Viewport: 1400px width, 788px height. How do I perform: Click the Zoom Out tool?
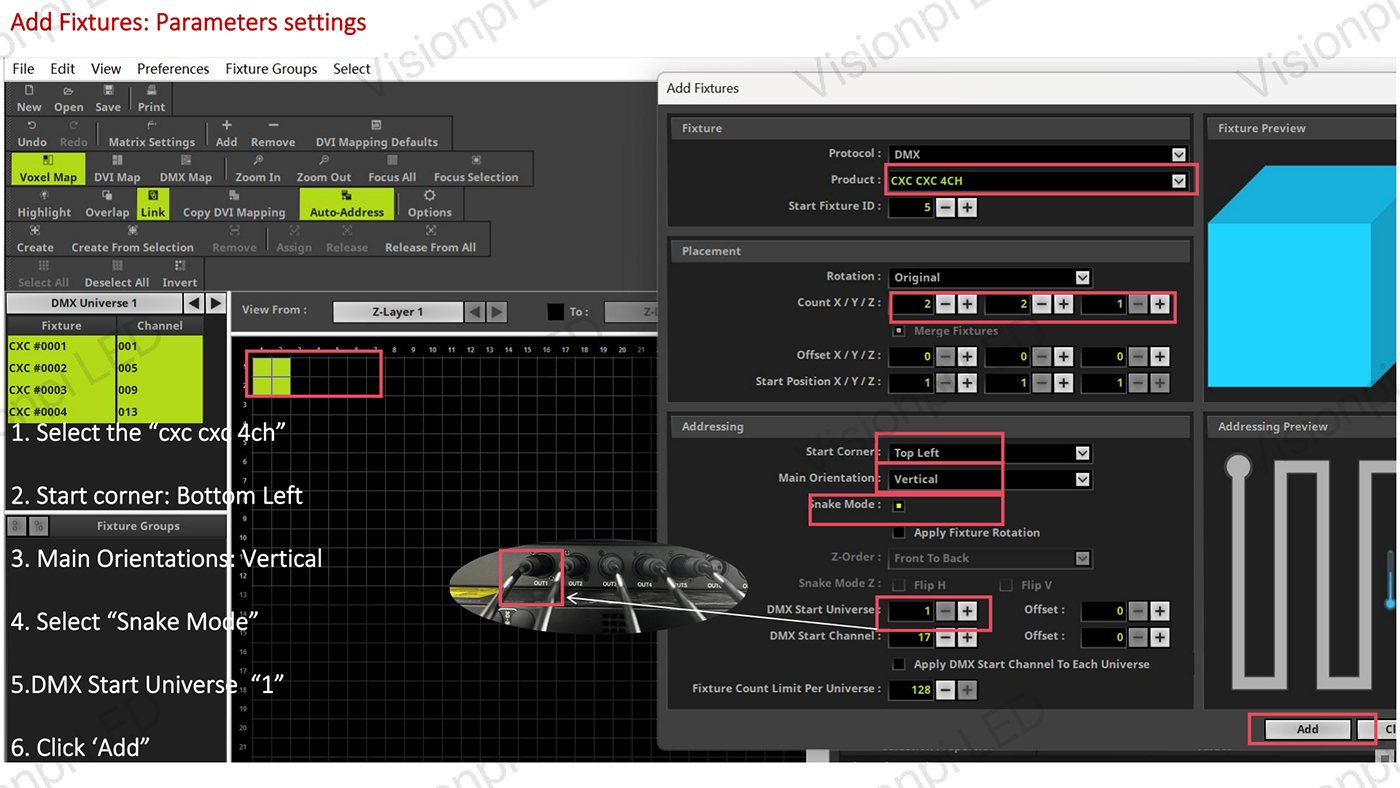click(x=324, y=169)
